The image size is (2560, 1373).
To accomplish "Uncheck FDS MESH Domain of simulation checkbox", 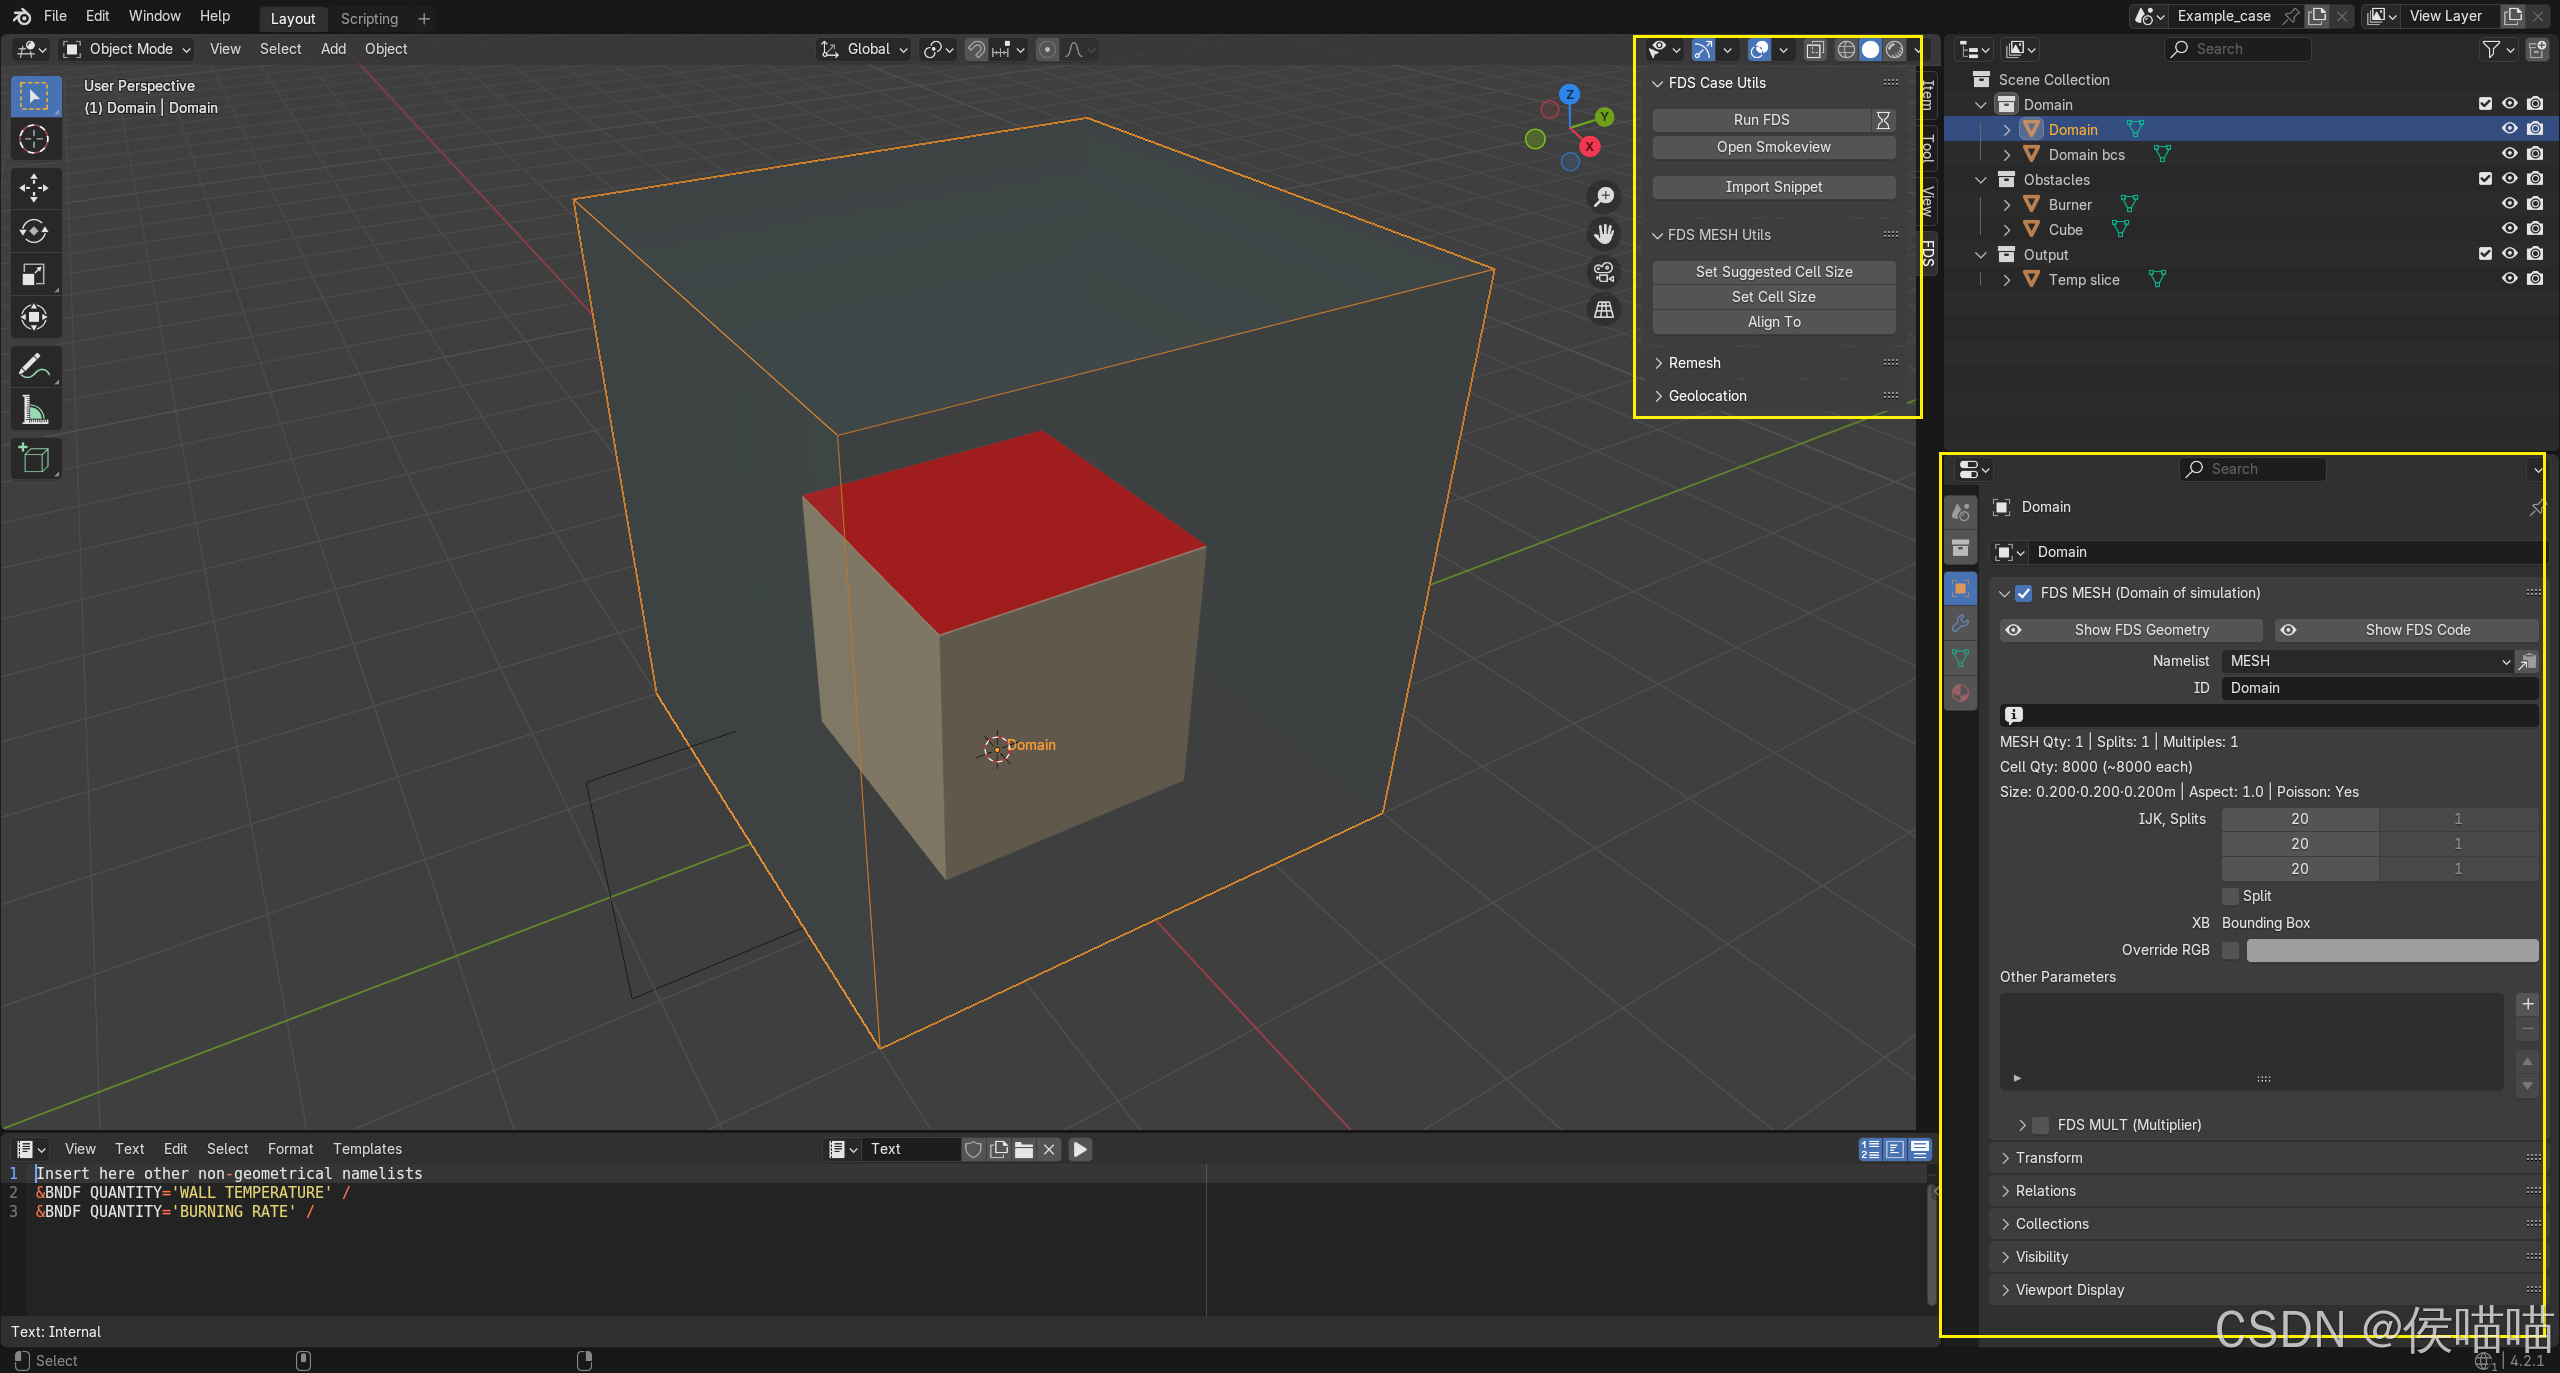I will pos(2024,593).
